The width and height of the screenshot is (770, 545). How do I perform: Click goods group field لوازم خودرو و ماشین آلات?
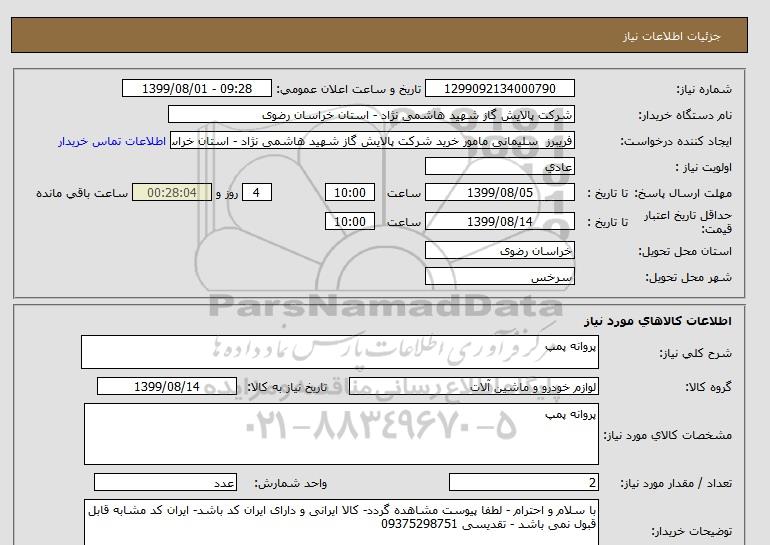[474, 386]
